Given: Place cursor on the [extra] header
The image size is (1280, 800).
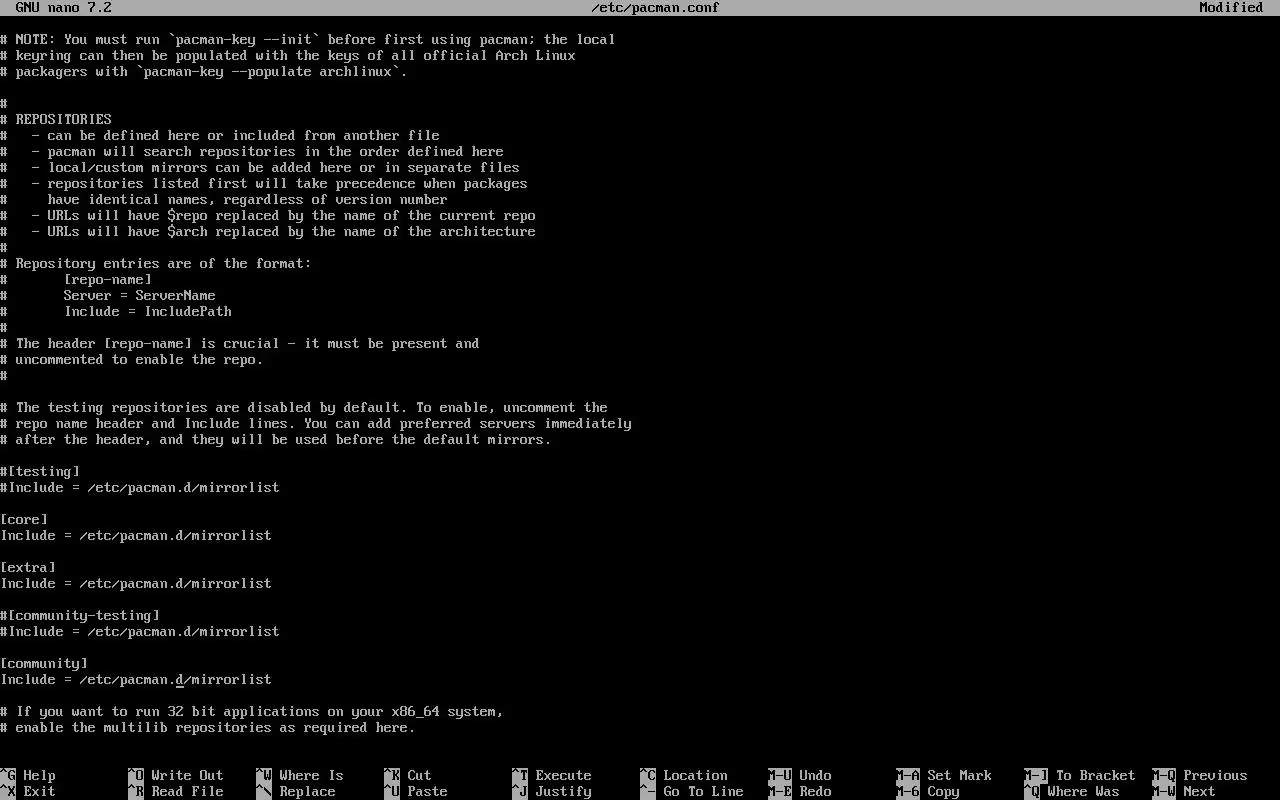Looking at the screenshot, I should tap(28, 567).
